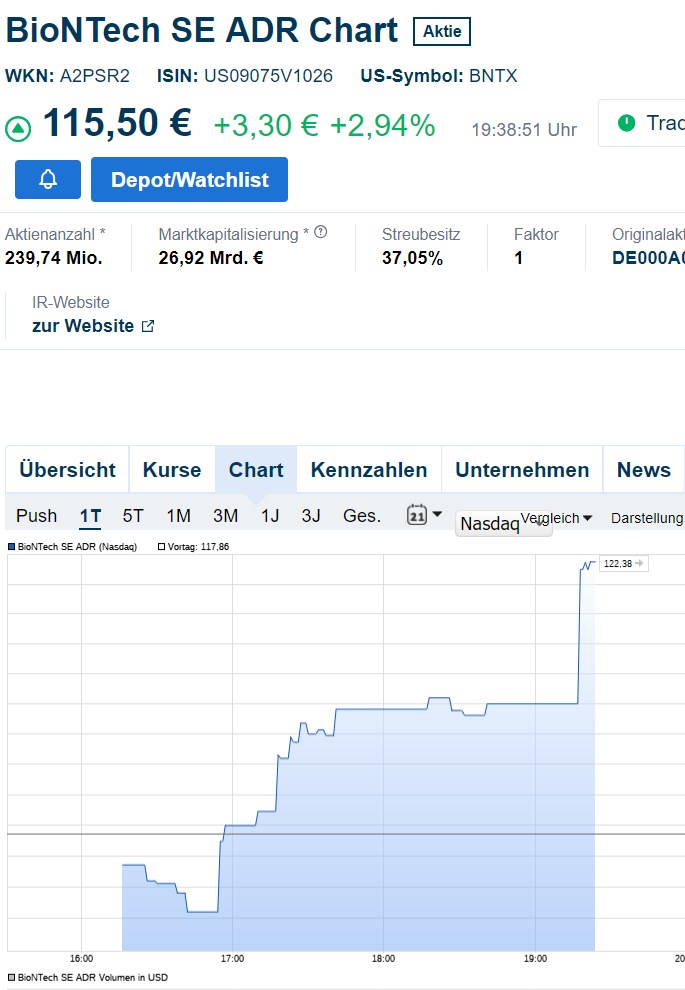Click the market cap info question icon
The height and width of the screenshot is (990, 685).
[321, 232]
